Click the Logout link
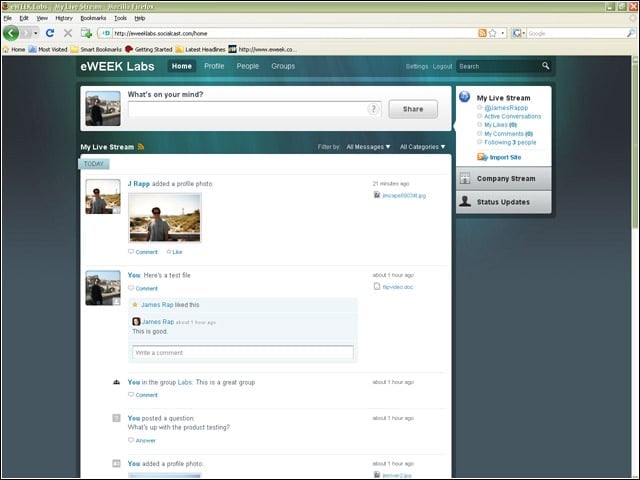The image size is (640, 480). (442, 66)
